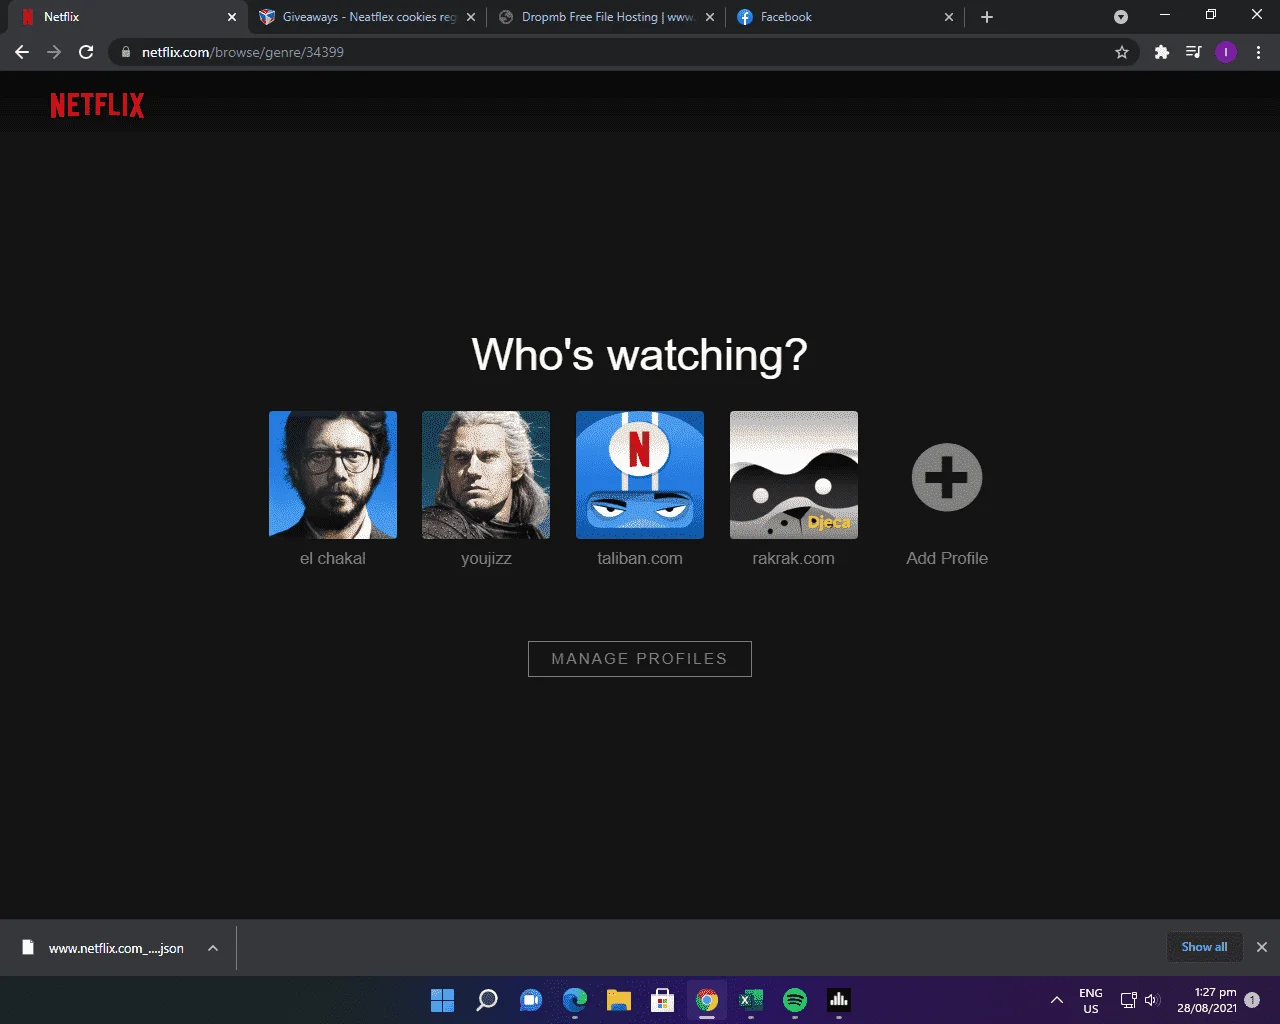Image resolution: width=1280 pixels, height=1024 pixels.
Task: Close the Giveaways tab
Action: pyautogui.click(x=471, y=17)
